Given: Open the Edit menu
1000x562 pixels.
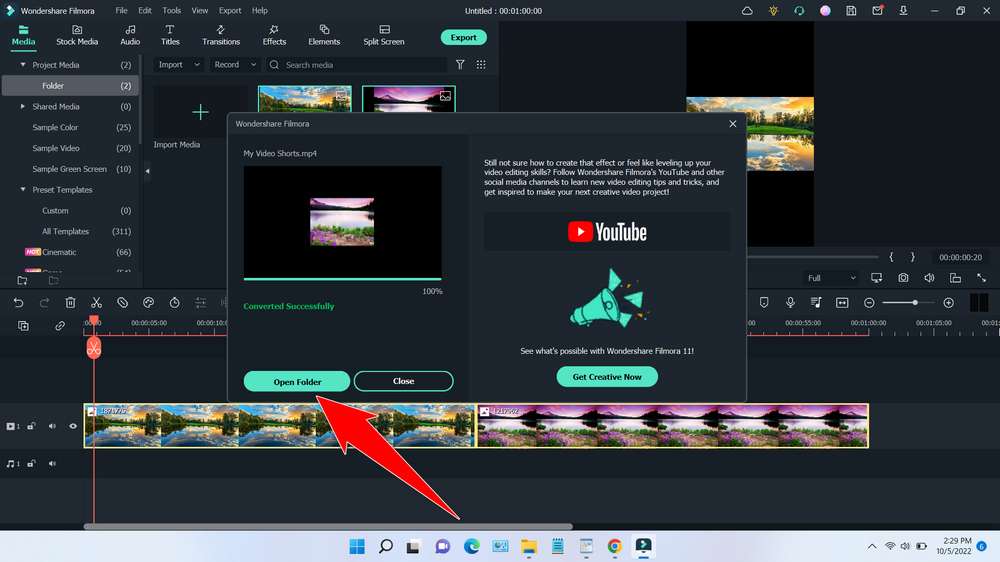Looking at the screenshot, I should click(145, 11).
